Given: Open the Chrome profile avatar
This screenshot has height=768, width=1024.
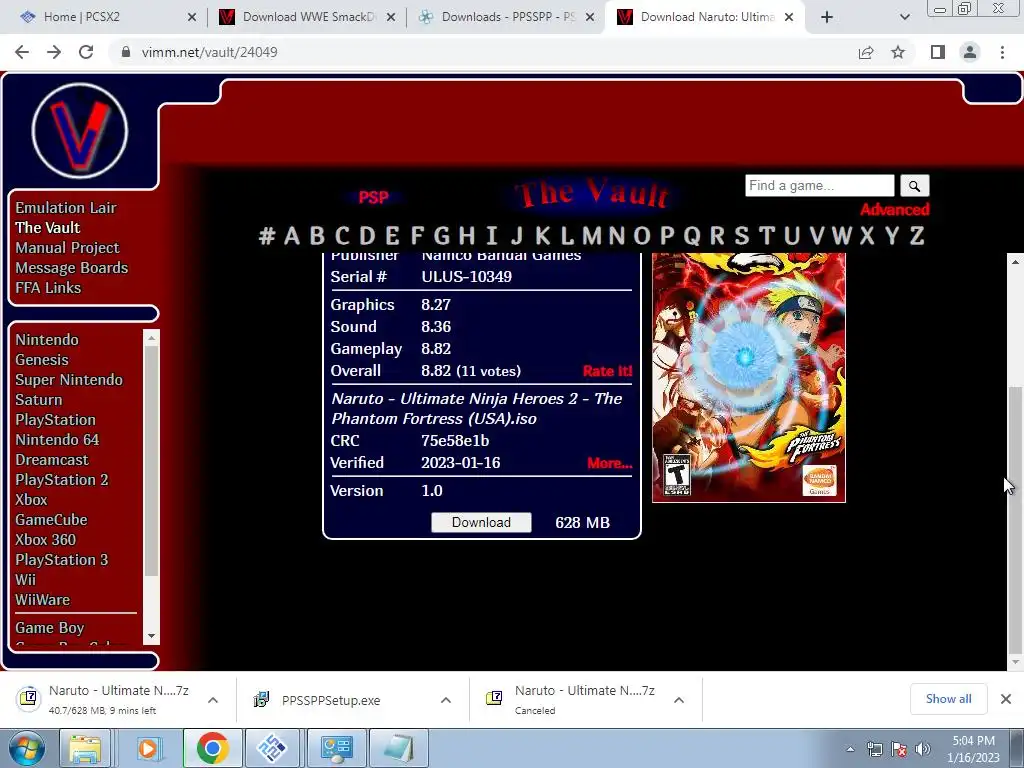Looking at the screenshot, I should (x=970, y=52).
